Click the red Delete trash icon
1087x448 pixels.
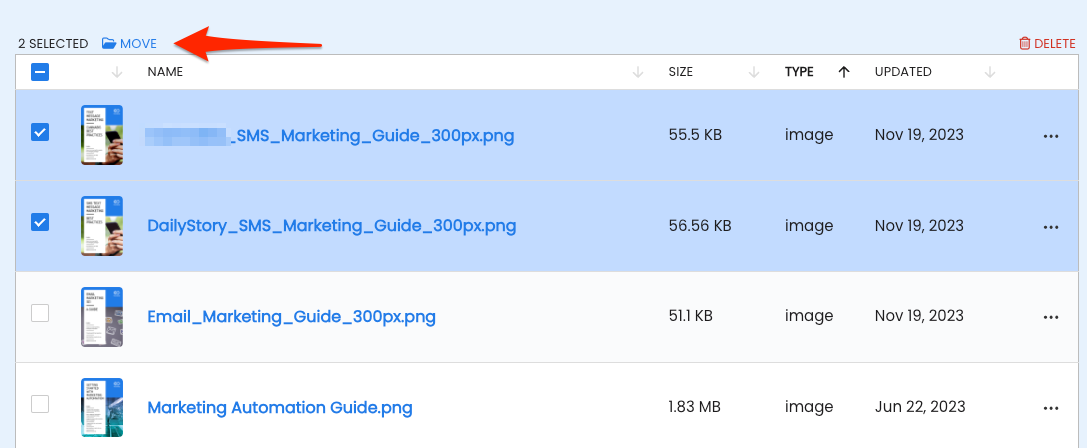1025,44
